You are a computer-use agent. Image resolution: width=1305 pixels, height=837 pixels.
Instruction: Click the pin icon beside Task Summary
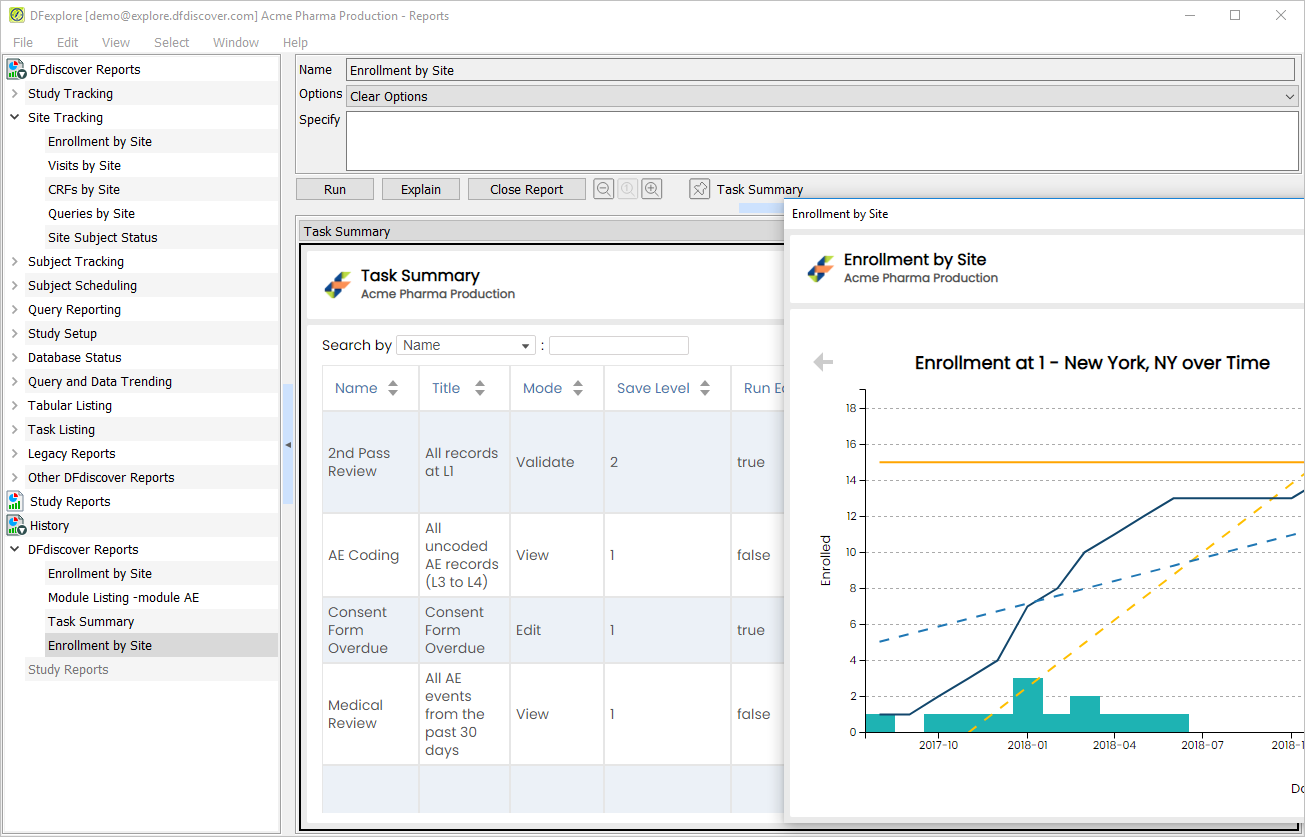700,189
